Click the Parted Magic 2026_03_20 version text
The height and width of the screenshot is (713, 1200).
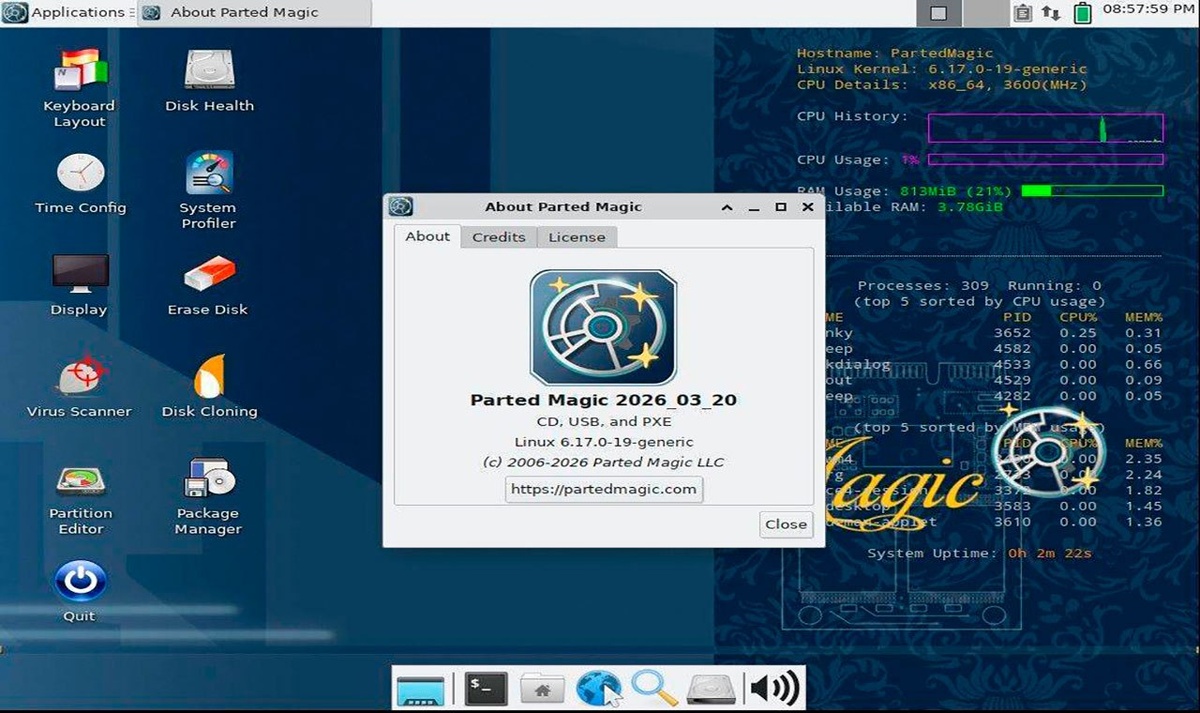(603, 400)
